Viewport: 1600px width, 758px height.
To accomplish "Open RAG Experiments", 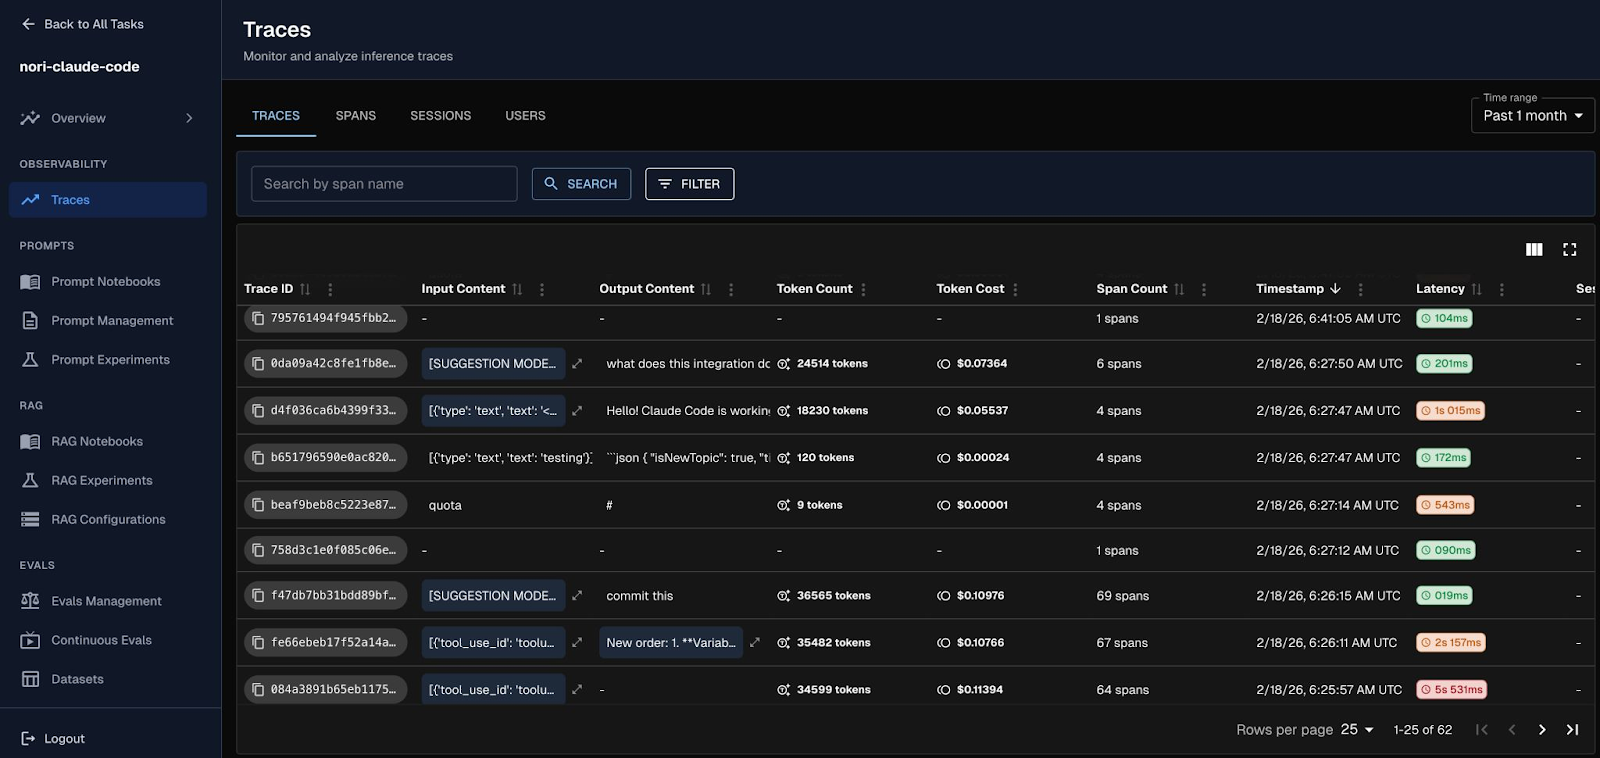I will (108, 480).
